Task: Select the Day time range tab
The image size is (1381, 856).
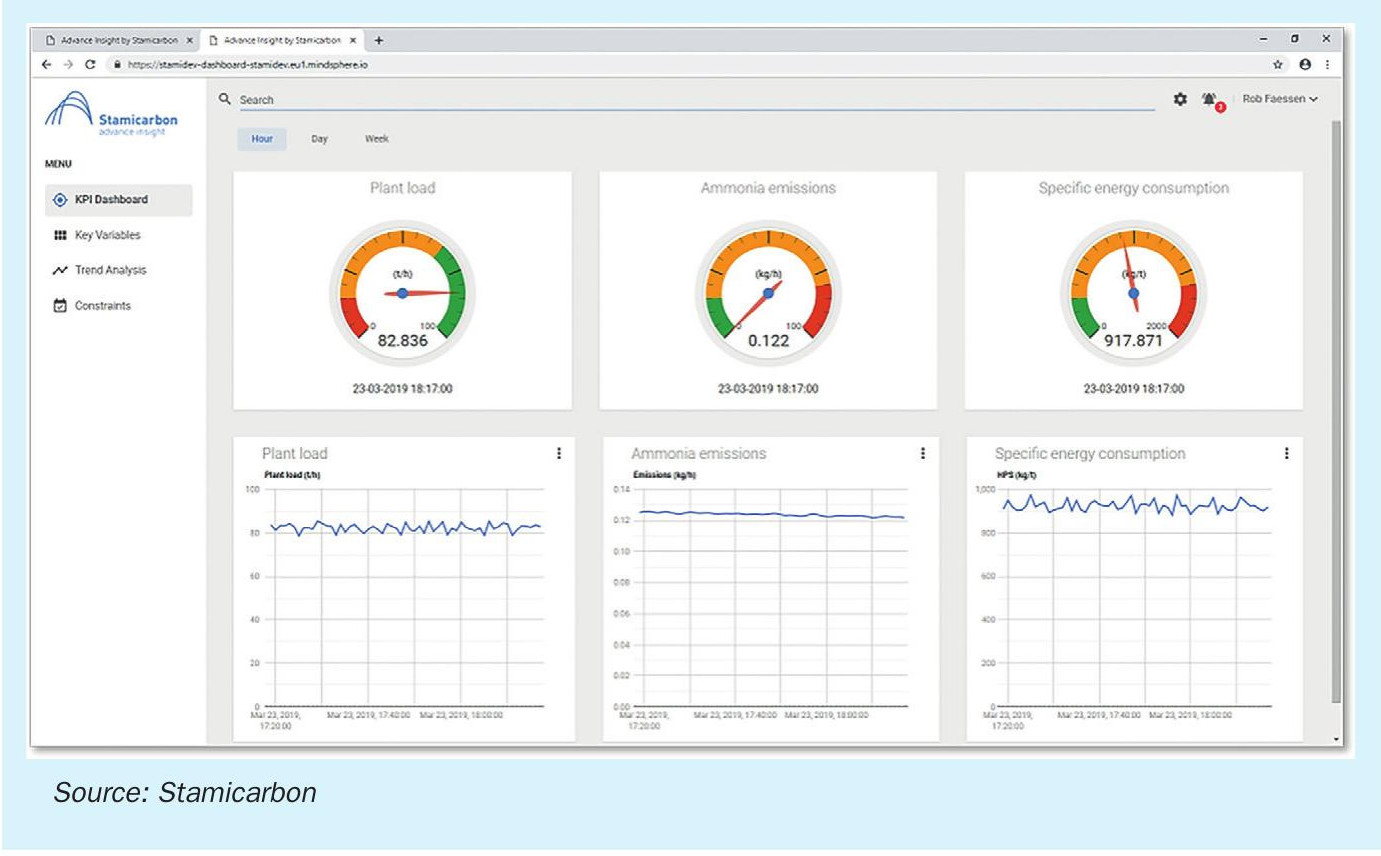Action: (319, 139)
